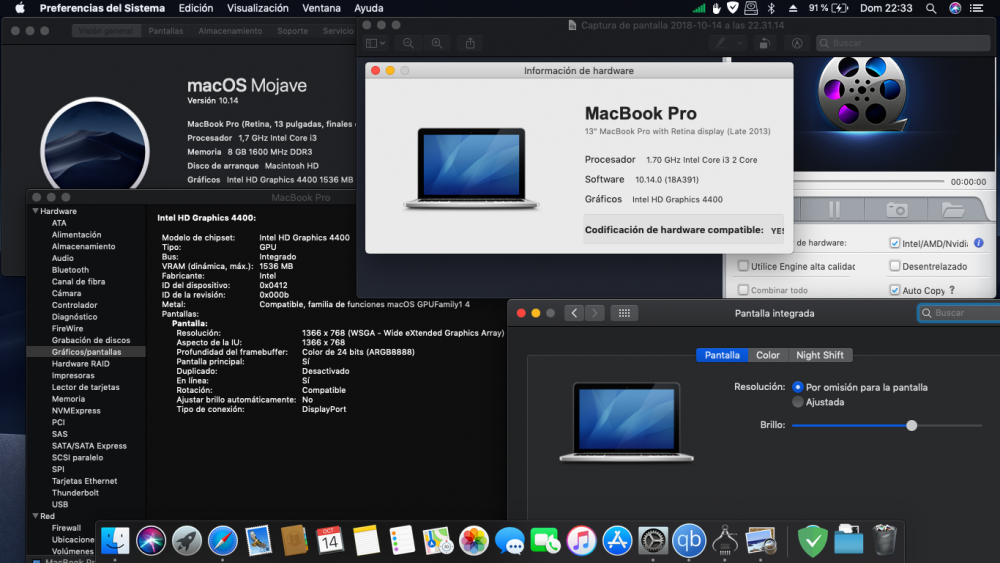Image resolution: width=1000 pixels, height=563 pixels.
Task: Select Ajustada resolution radio button
Action: pyautogui.click(x=798, y=402)
